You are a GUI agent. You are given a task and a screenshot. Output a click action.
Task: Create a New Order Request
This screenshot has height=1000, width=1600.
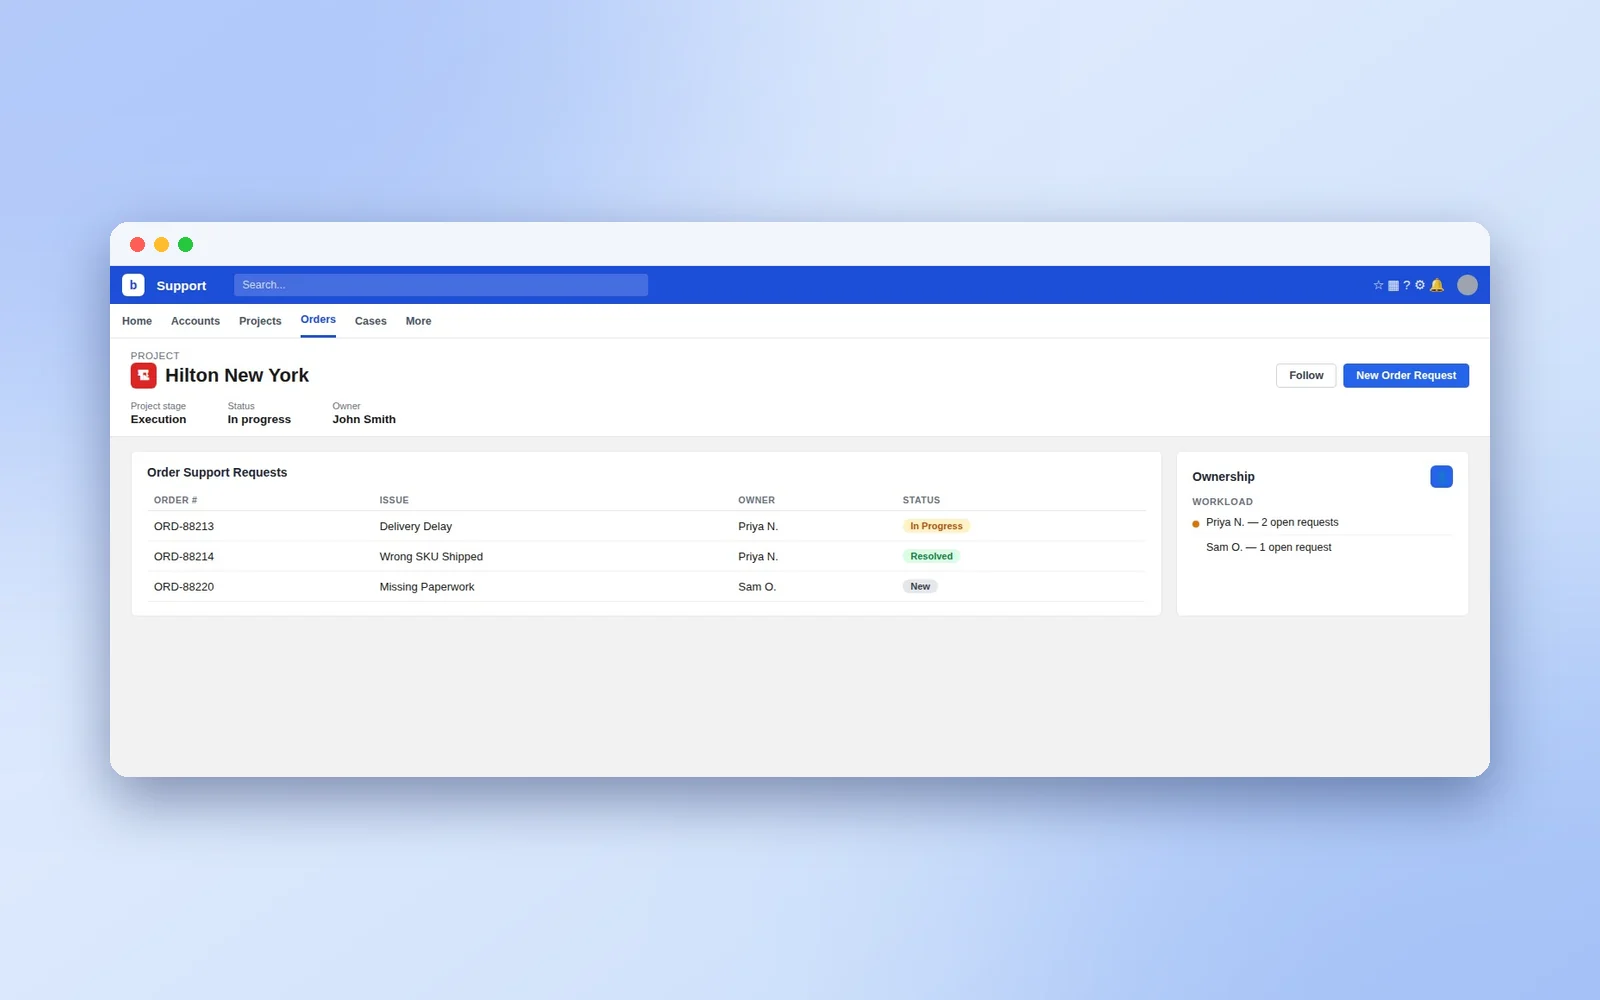click(x=1406, y=375)
